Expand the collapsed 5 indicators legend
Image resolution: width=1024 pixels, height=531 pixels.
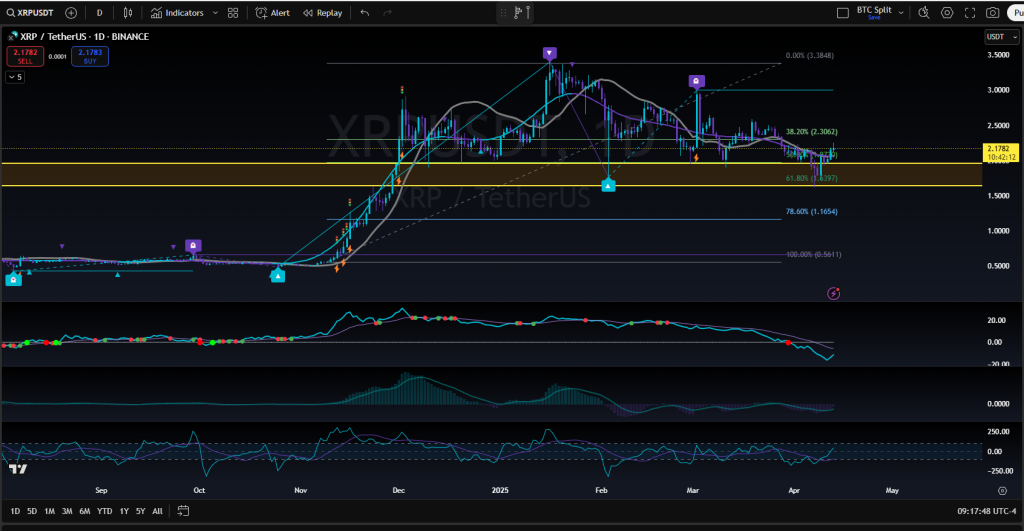[x=15, y=77]
